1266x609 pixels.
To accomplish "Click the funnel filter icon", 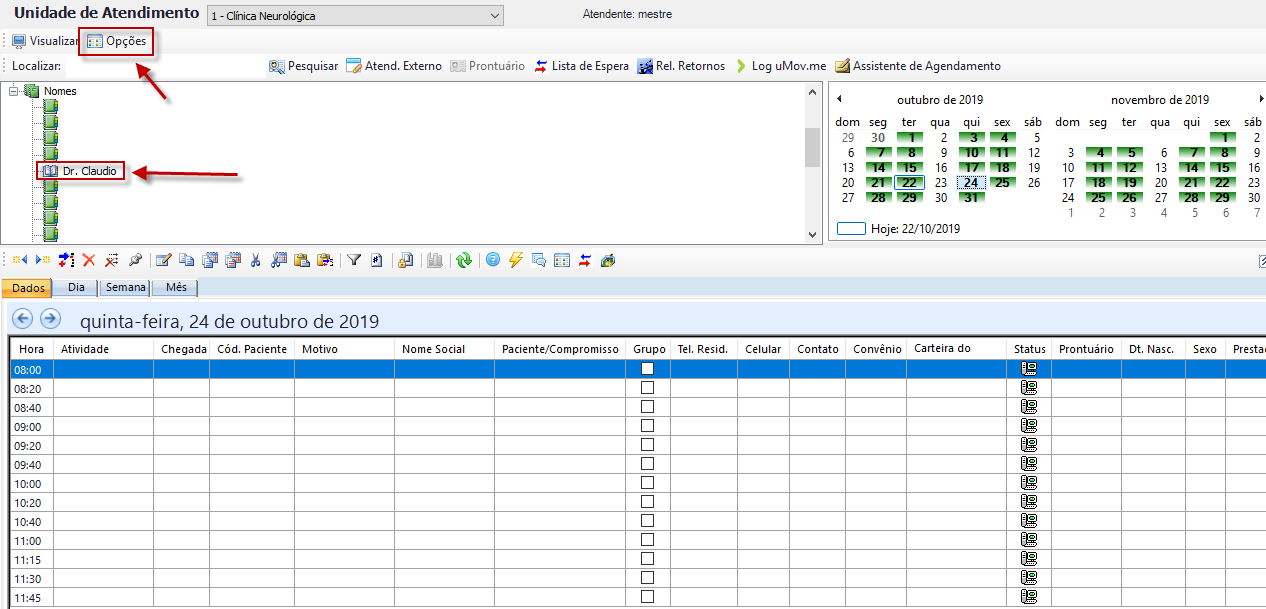I will point(354,260).
